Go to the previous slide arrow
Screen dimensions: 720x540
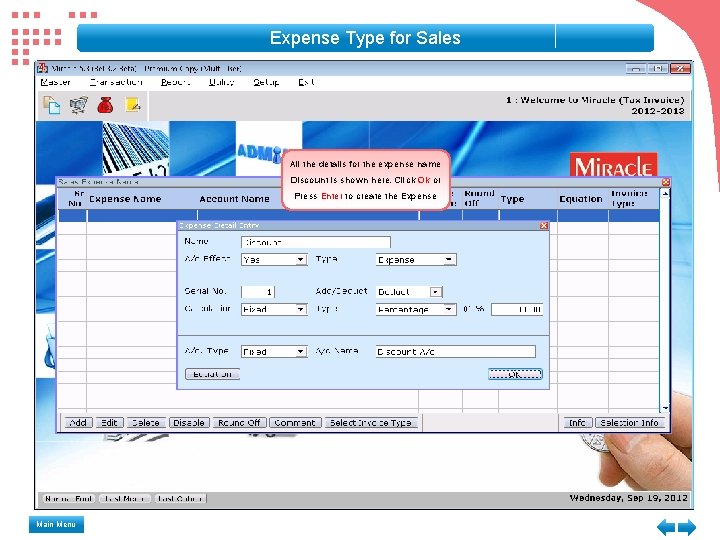pos(666,527)
